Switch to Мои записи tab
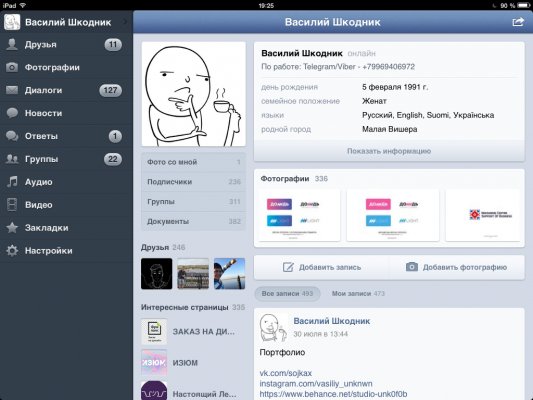Screen dimensions: 533x400 [358, 294]
